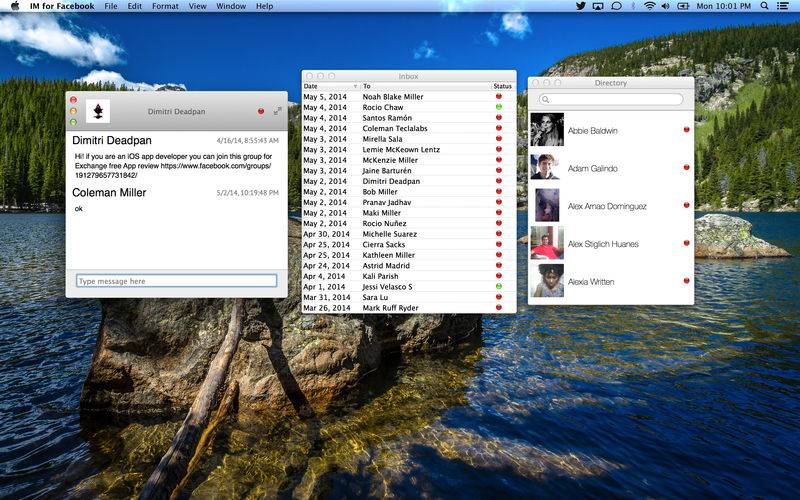The width and height of the screenshot is (800, 500).
Task: Click the Status column header in Inbox
Action: point(503,86)
